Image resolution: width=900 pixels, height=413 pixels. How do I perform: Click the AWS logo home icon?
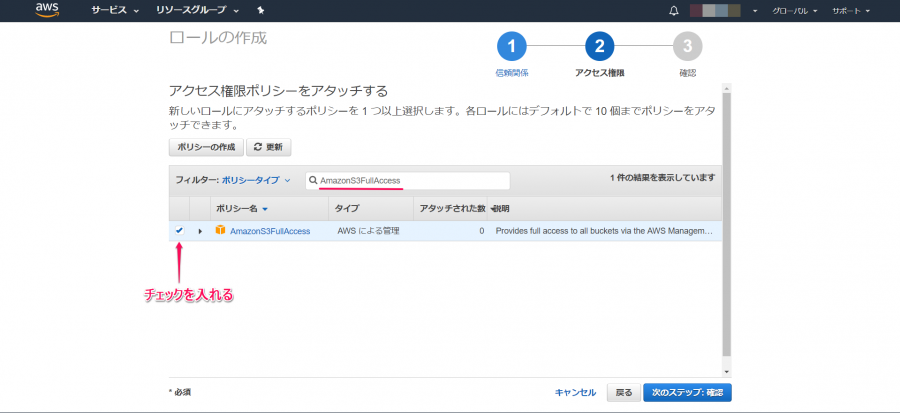47,10
